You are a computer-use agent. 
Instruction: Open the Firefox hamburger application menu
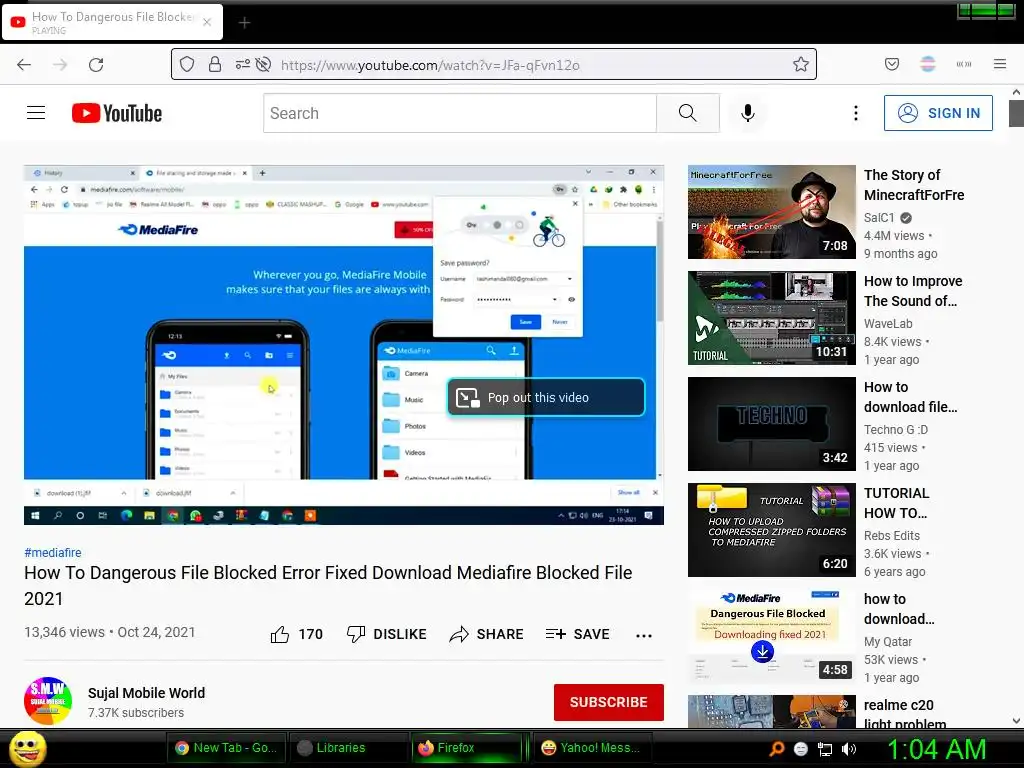point(1000,64)
